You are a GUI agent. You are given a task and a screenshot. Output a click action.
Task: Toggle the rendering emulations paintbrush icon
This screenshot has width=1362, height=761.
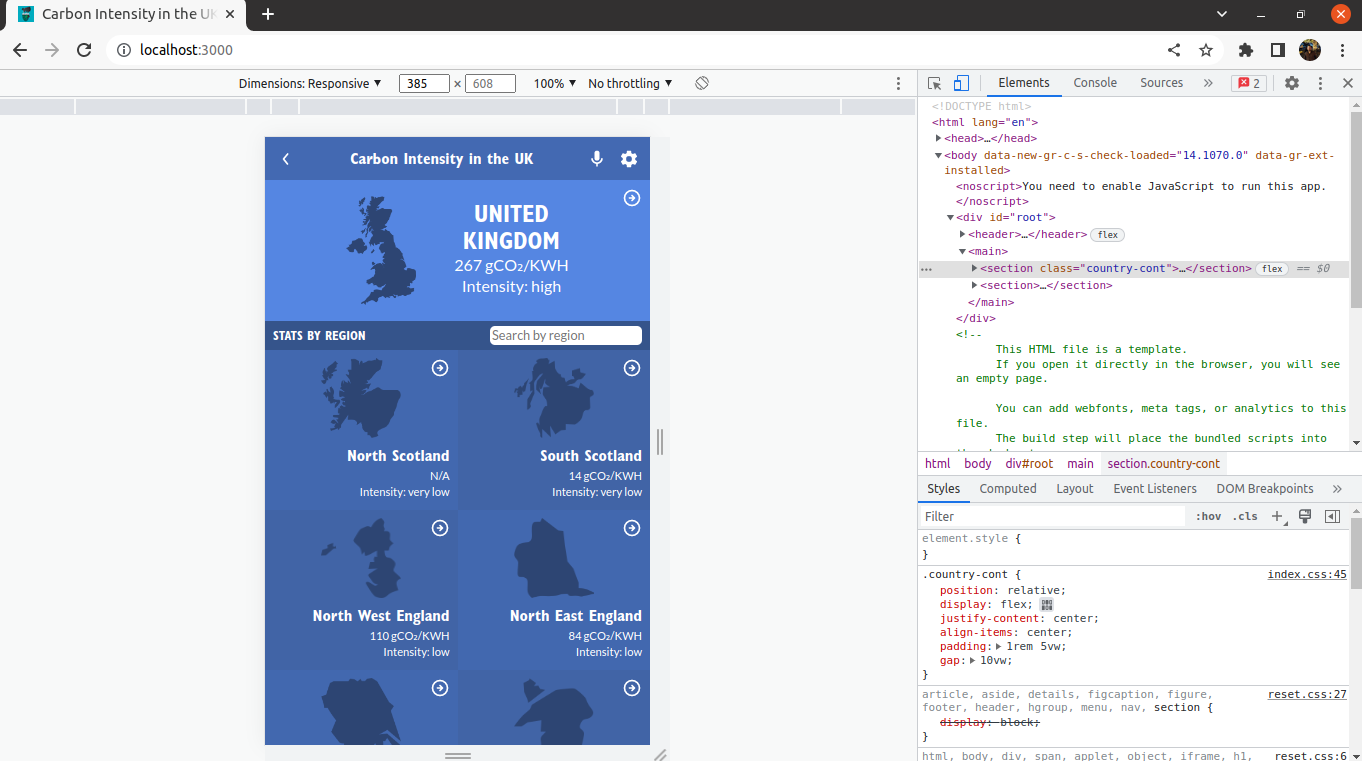click(1304, 516)
